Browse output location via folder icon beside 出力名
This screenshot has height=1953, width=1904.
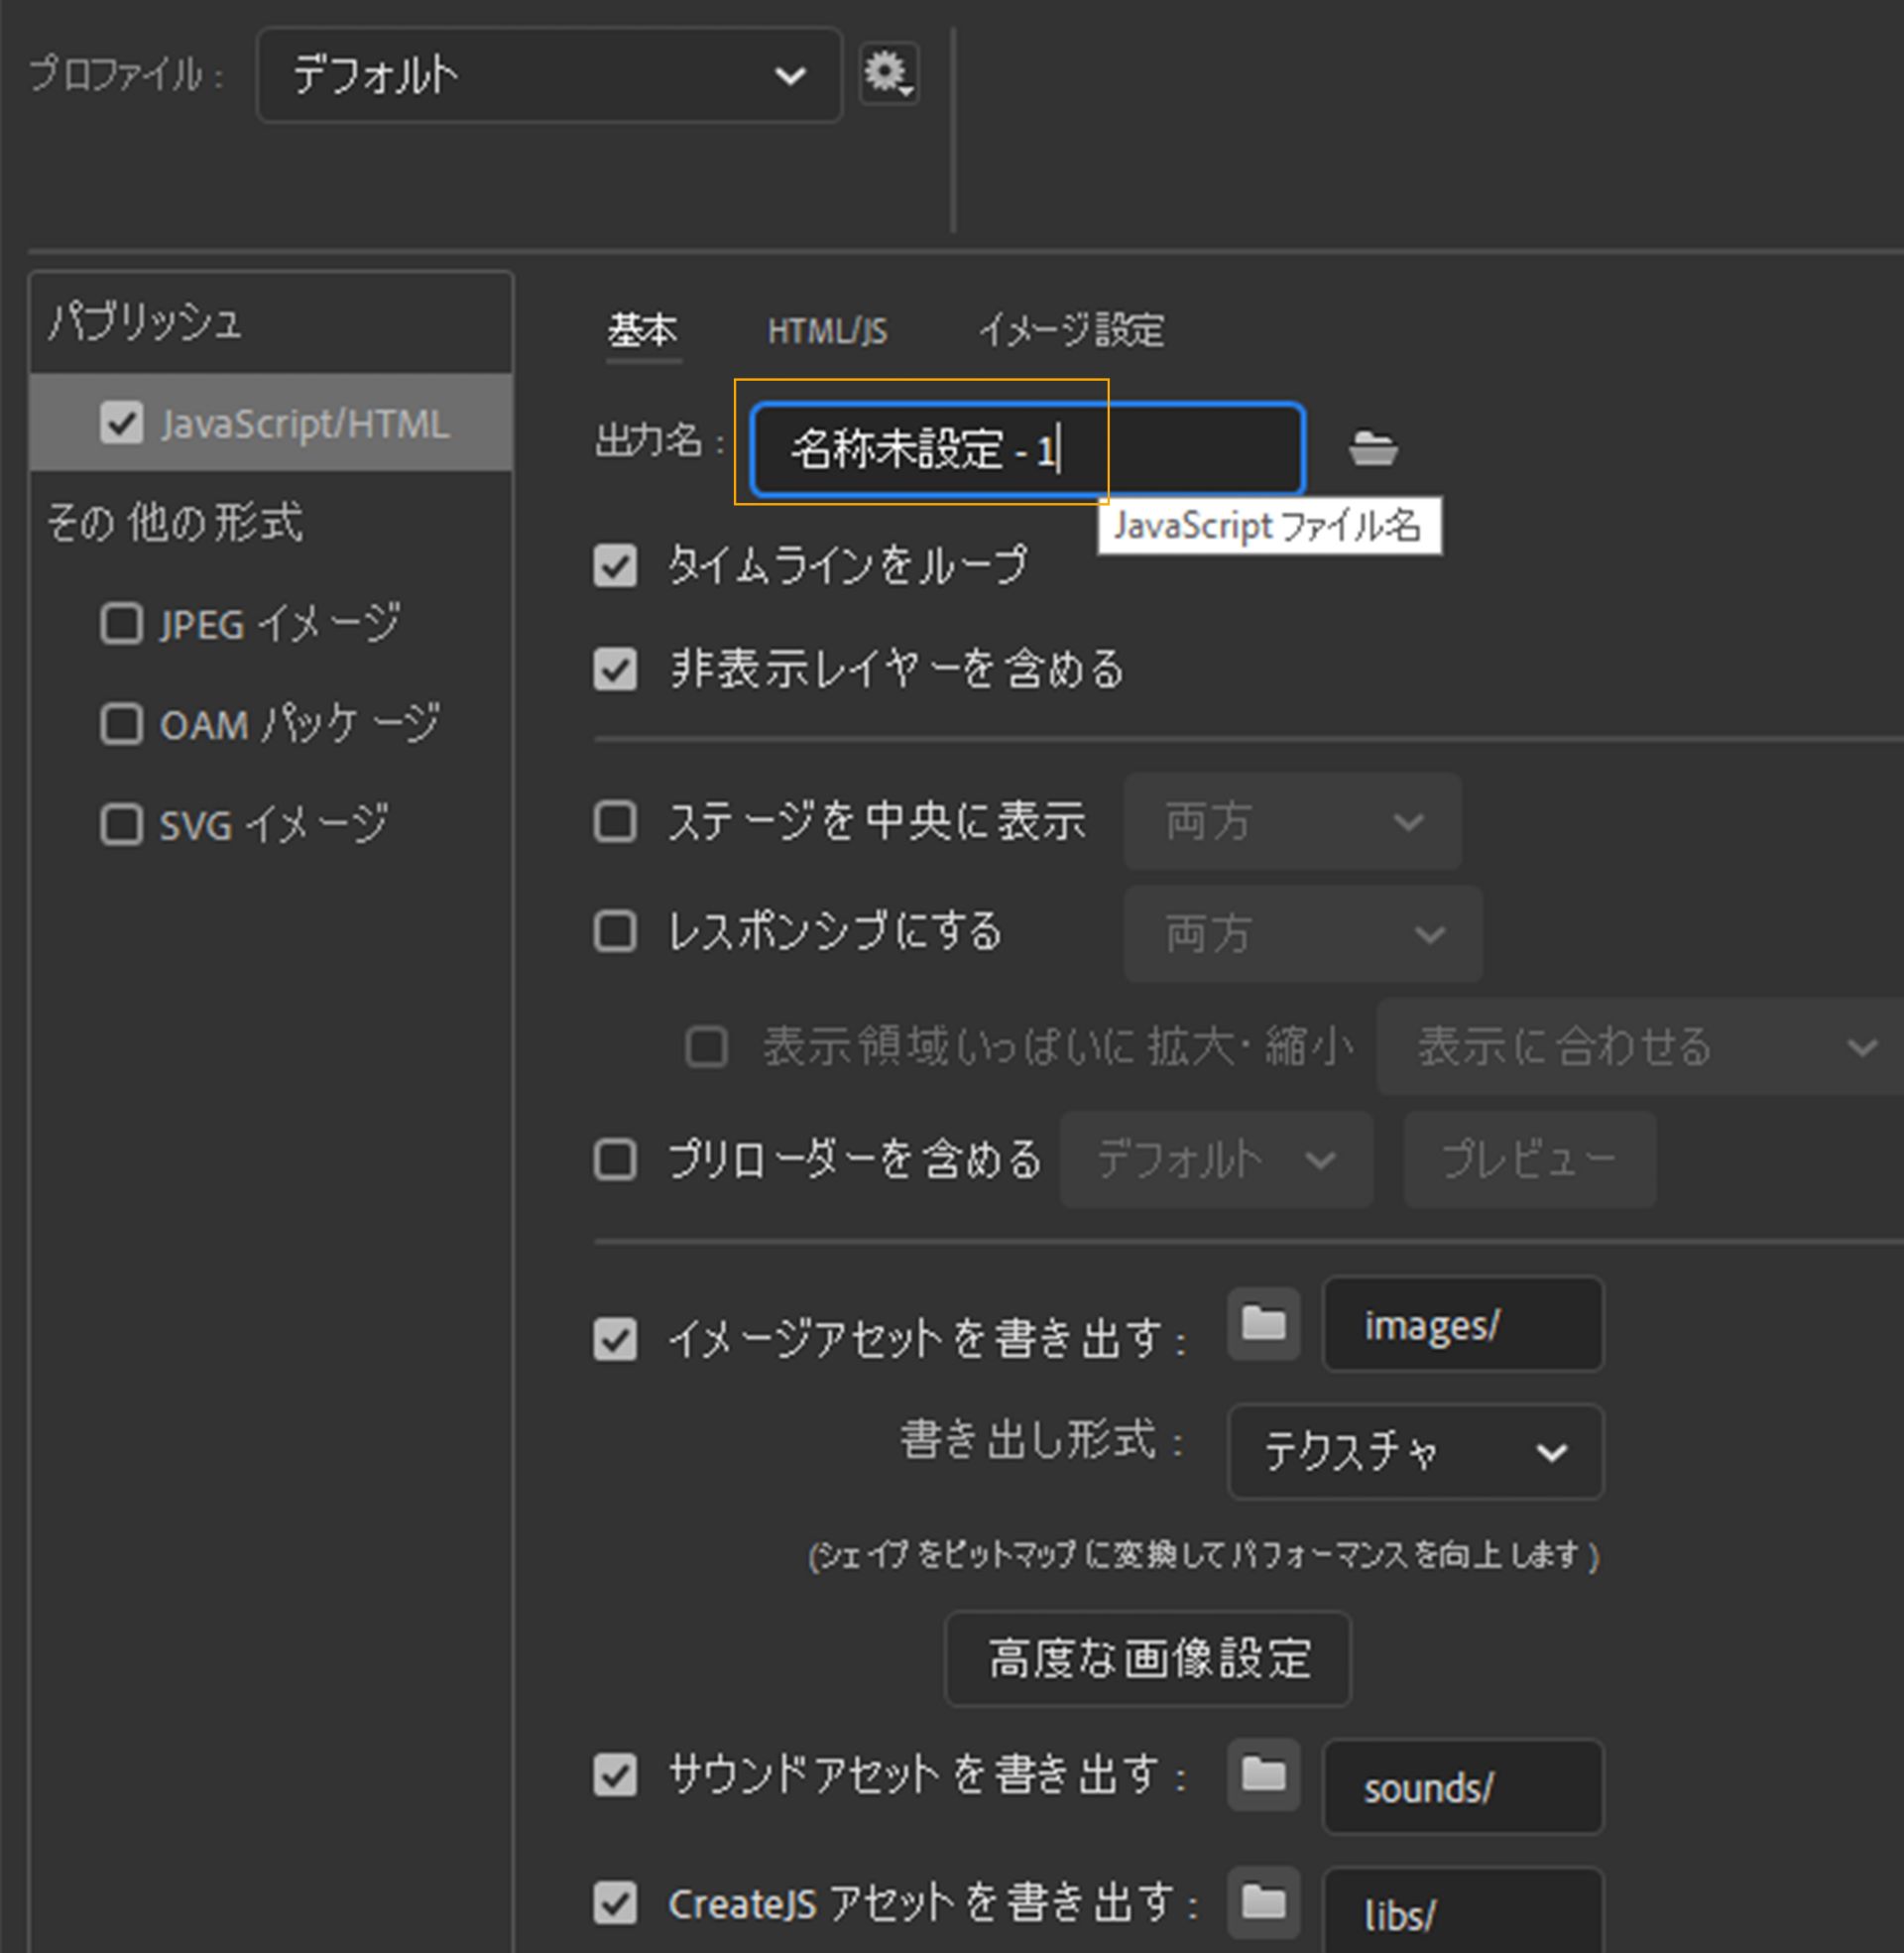(x=1373, y=449)
